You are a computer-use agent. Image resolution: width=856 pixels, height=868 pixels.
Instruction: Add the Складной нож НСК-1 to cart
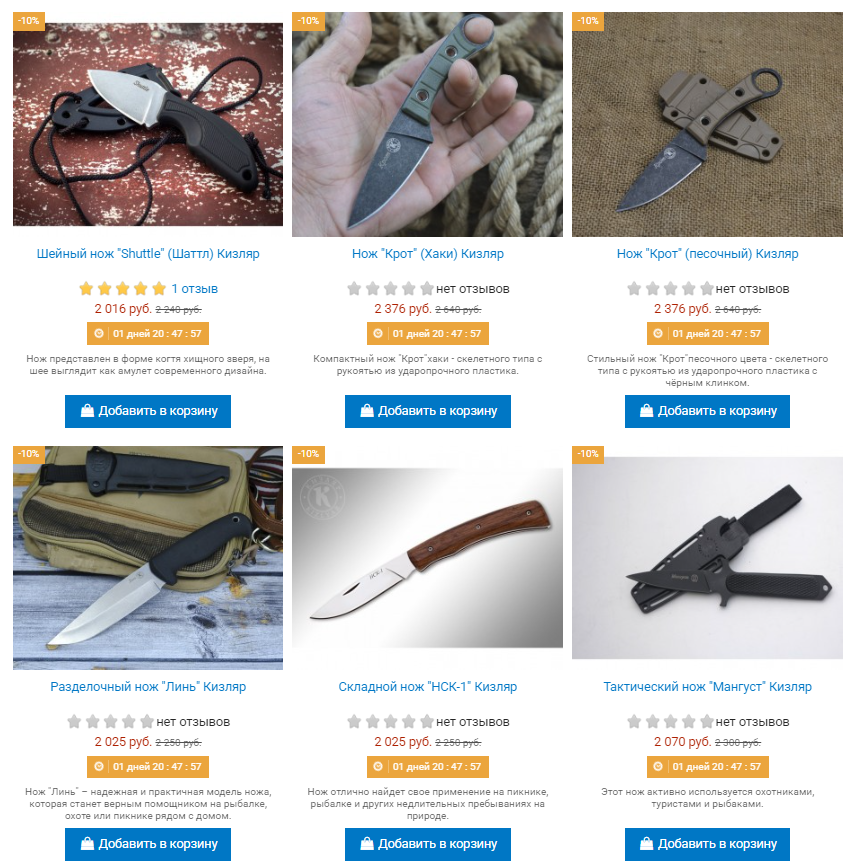[427, 844]
